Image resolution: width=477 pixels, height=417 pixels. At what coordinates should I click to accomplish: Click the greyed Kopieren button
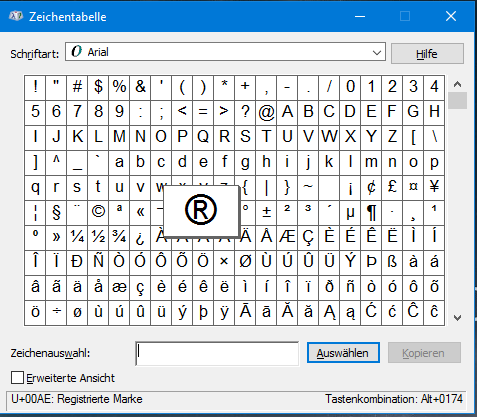tap(424, 353)
